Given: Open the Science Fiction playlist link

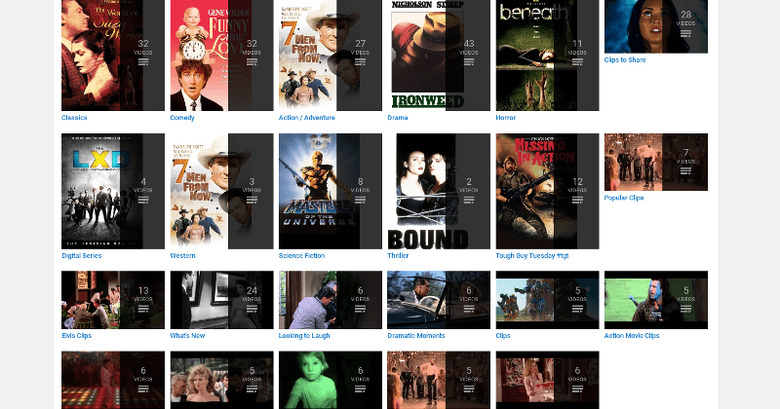Looking at the screenshot, I should click(301, 256).
